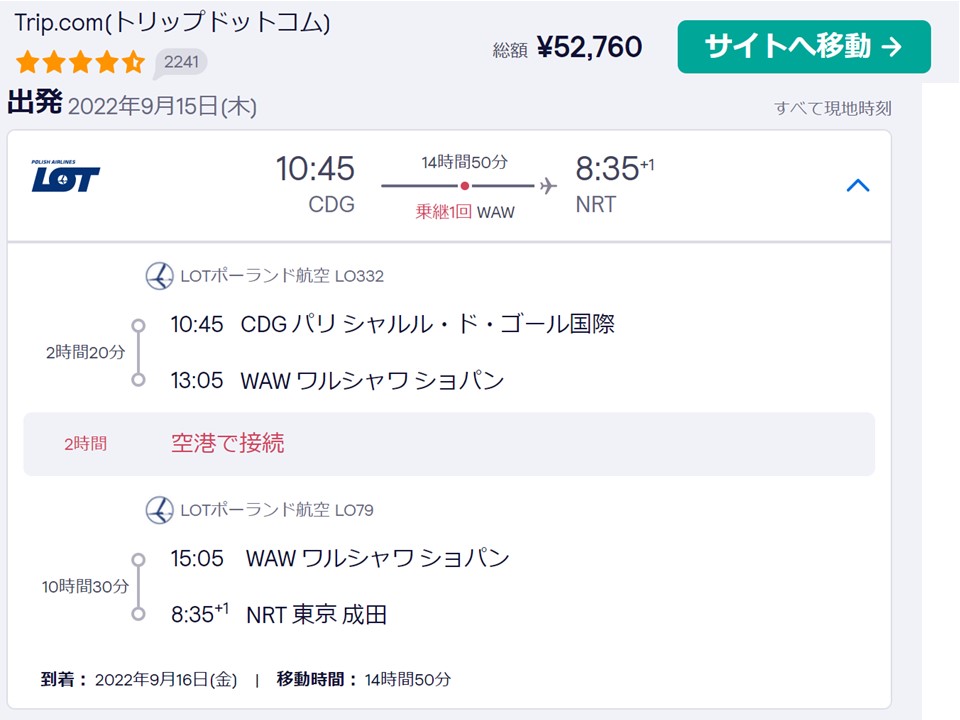Click the red stopover dot on the route line

coord(465,186)
